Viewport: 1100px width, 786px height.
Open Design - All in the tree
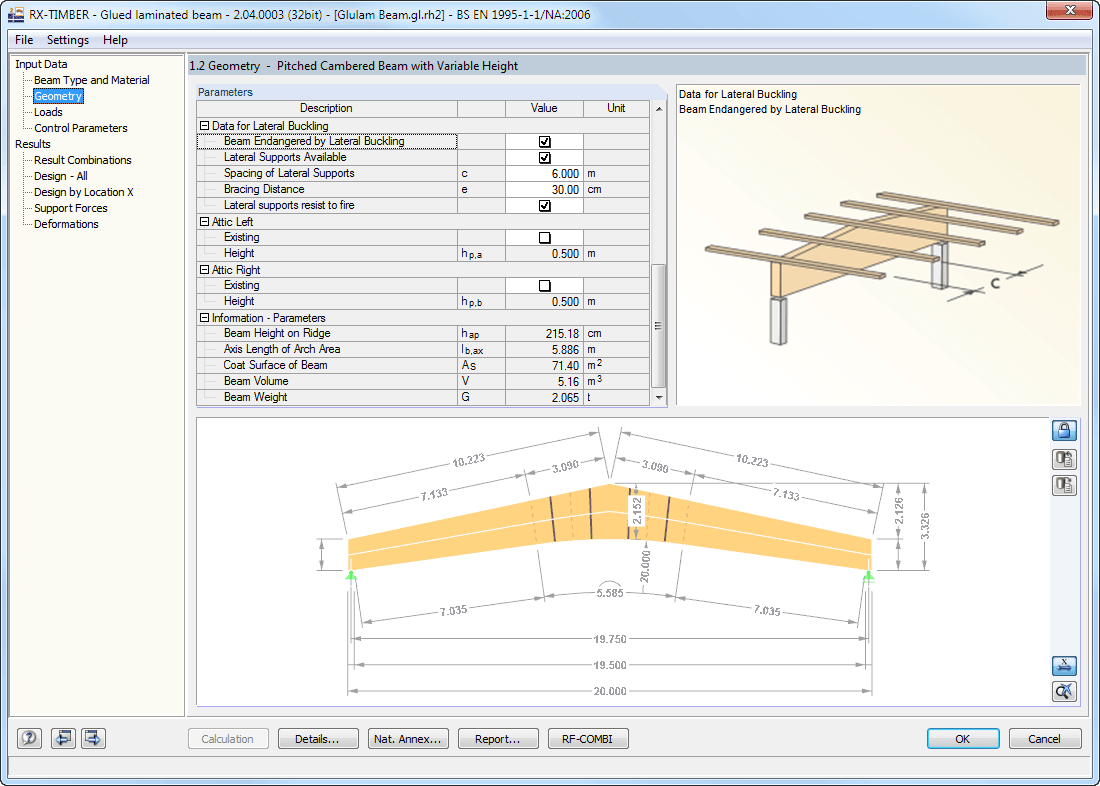[x=61, y=176]
